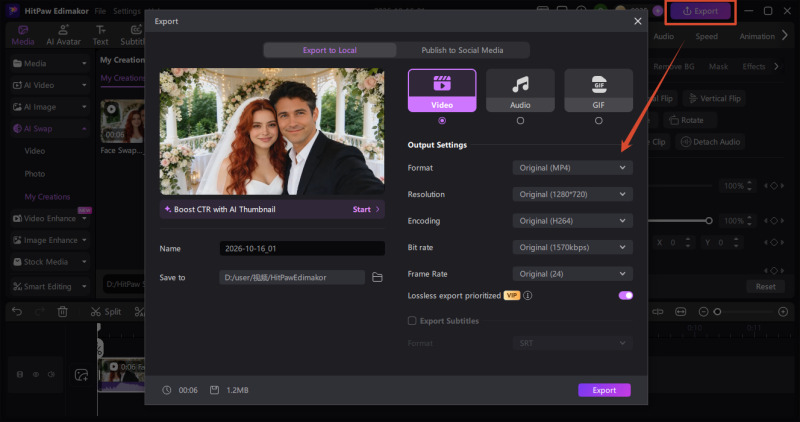Click the info icon beside the VIP badge
Viewport: 800px width, 422px height.
coord(528,295)
